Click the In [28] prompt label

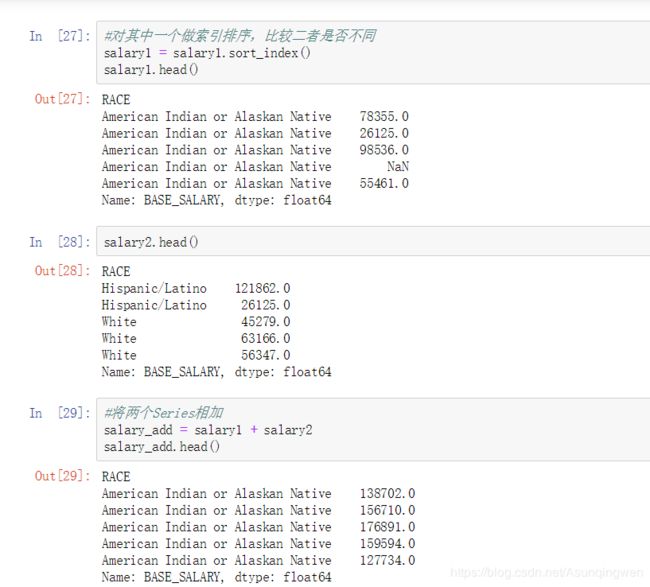coord(60,242)
